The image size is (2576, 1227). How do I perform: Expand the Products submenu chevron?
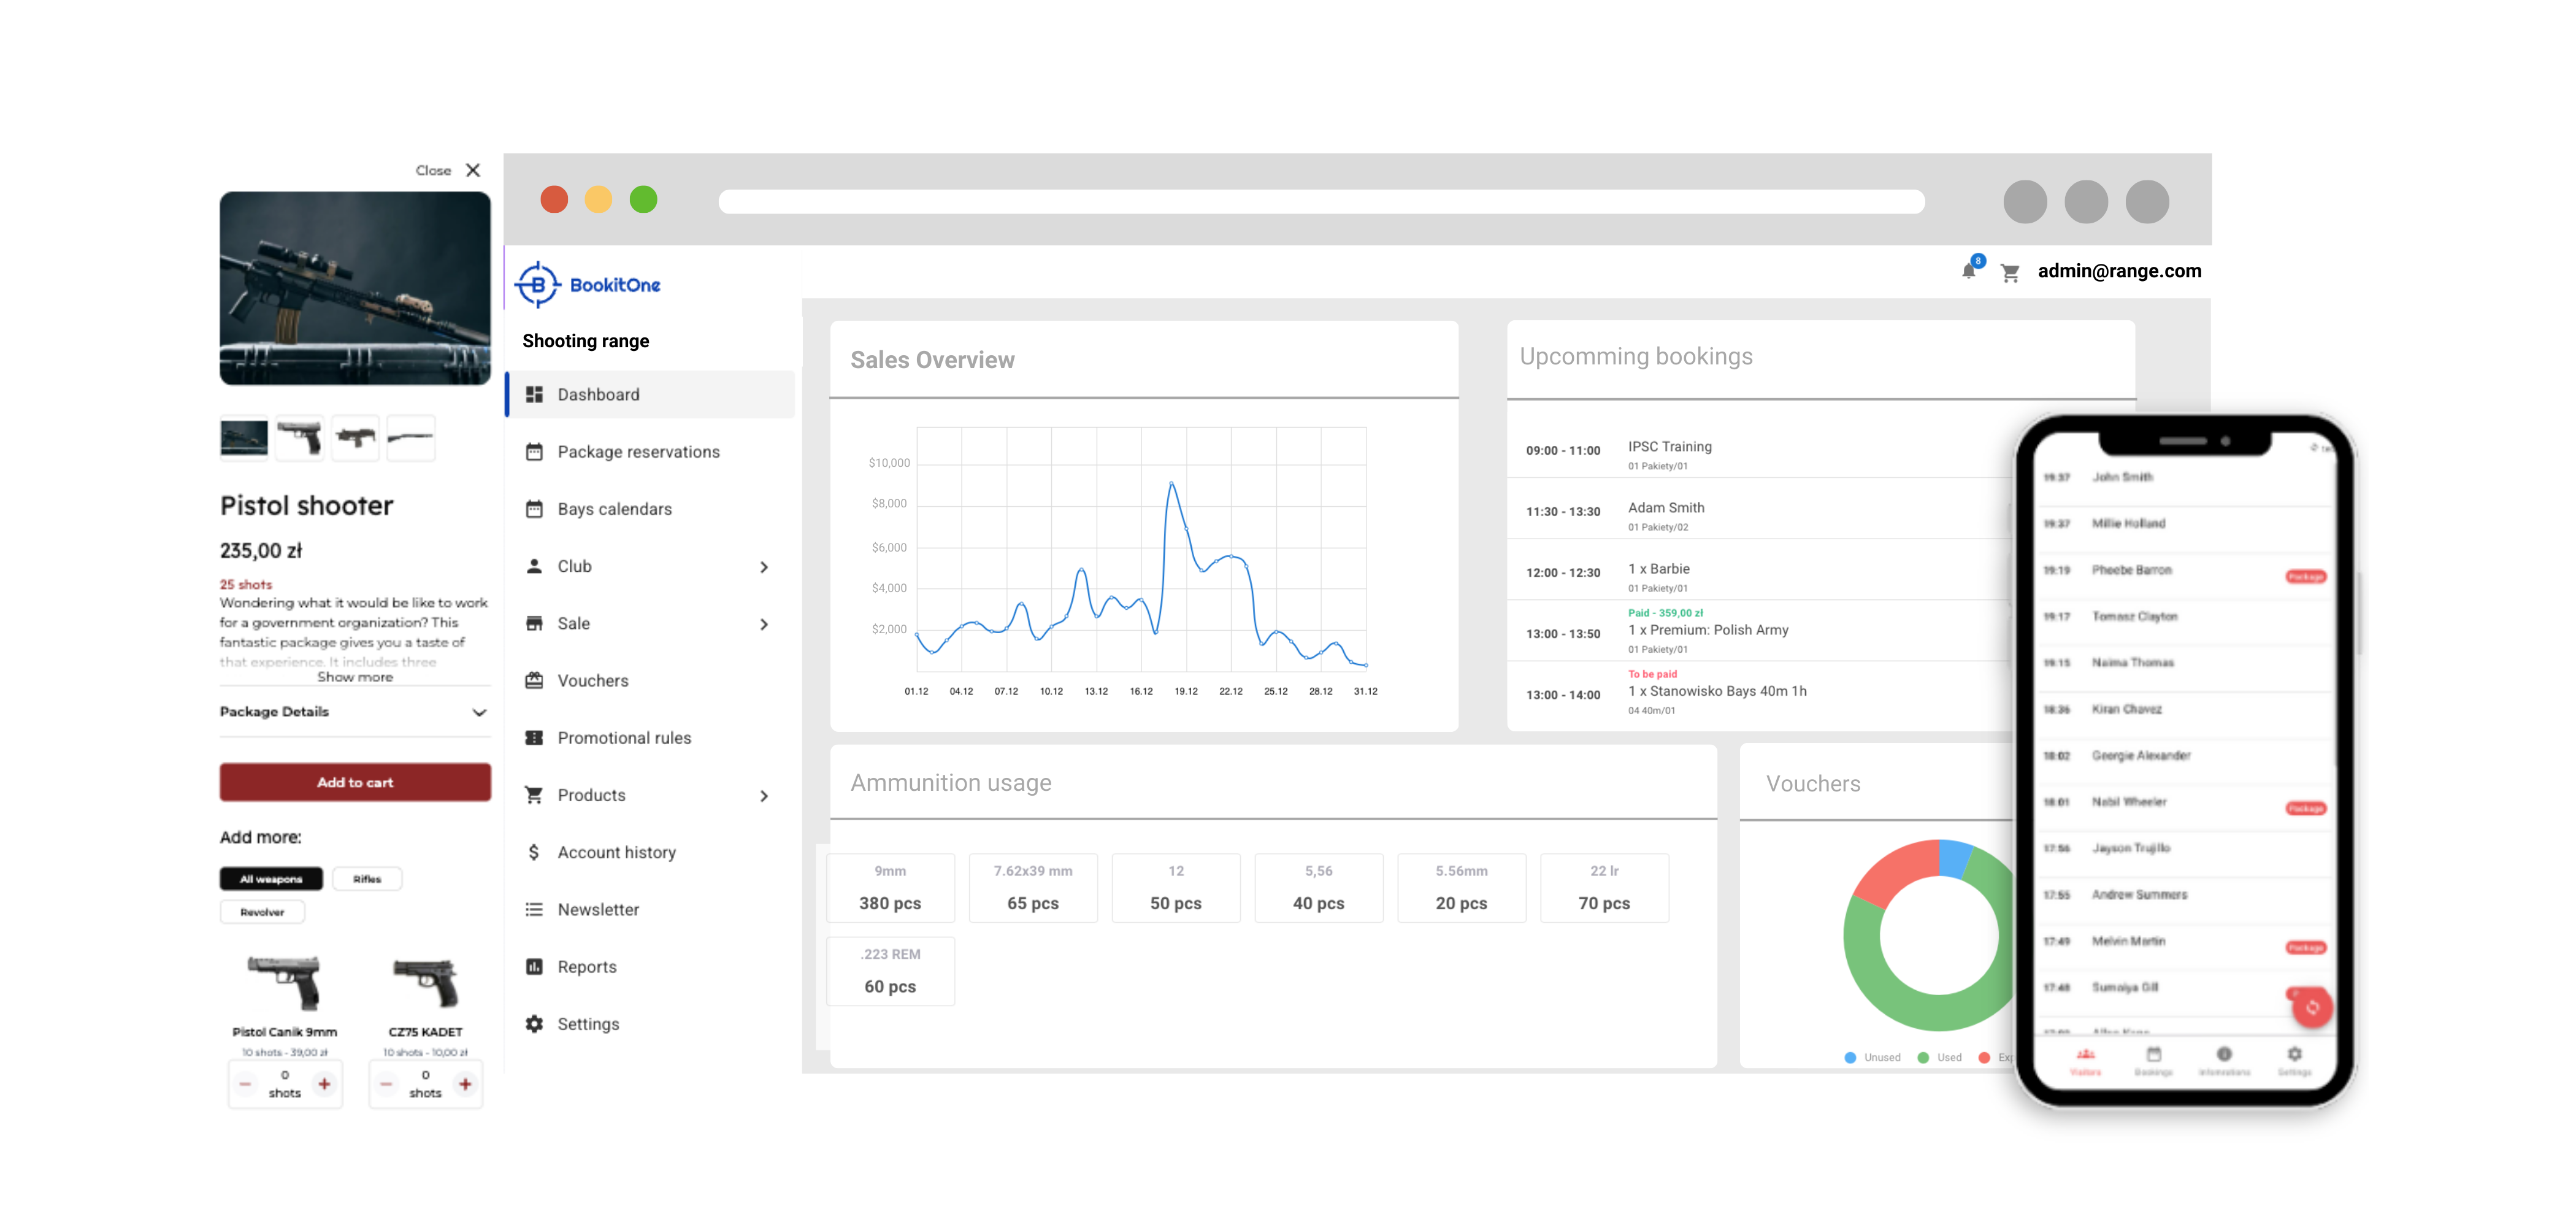[x=764, y=796]
